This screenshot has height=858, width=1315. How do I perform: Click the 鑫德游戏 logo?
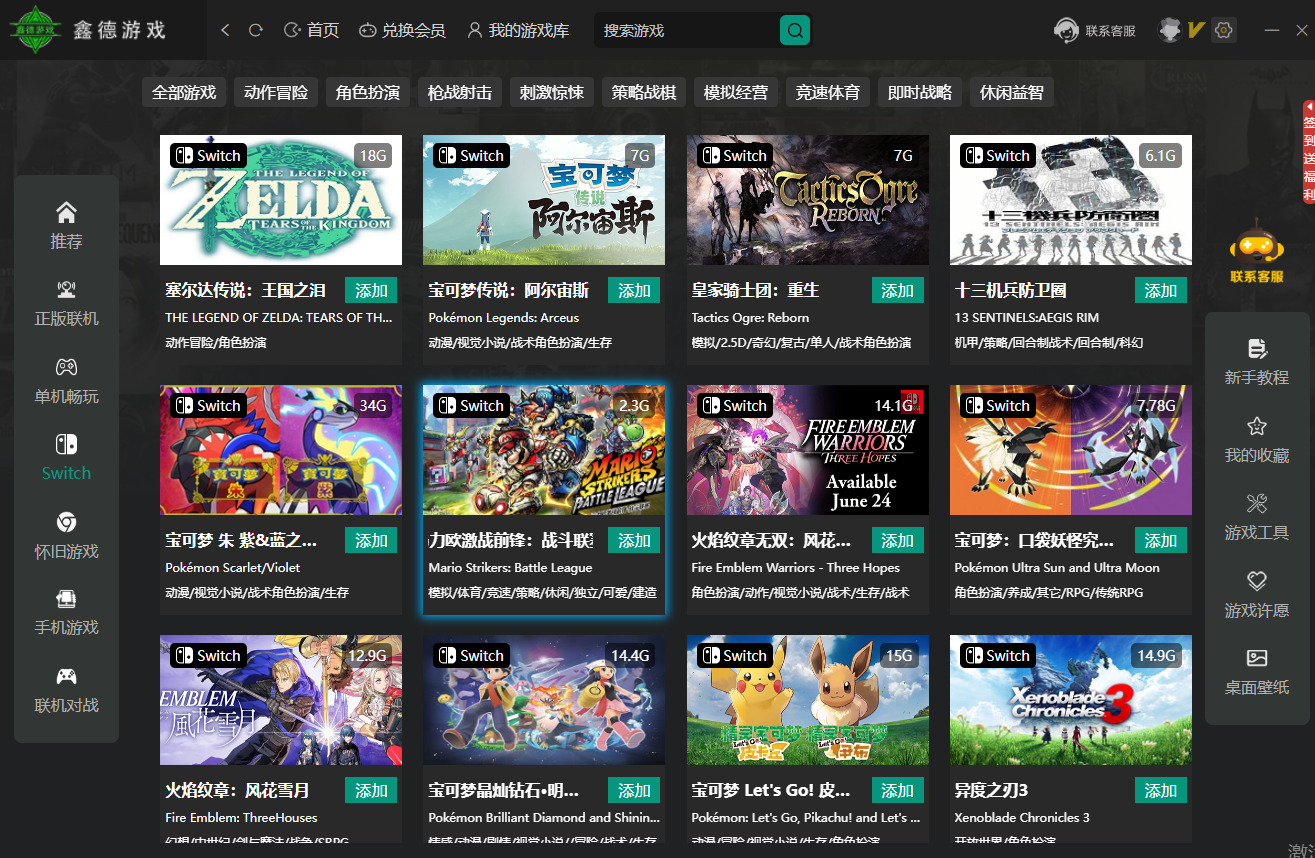88,30
